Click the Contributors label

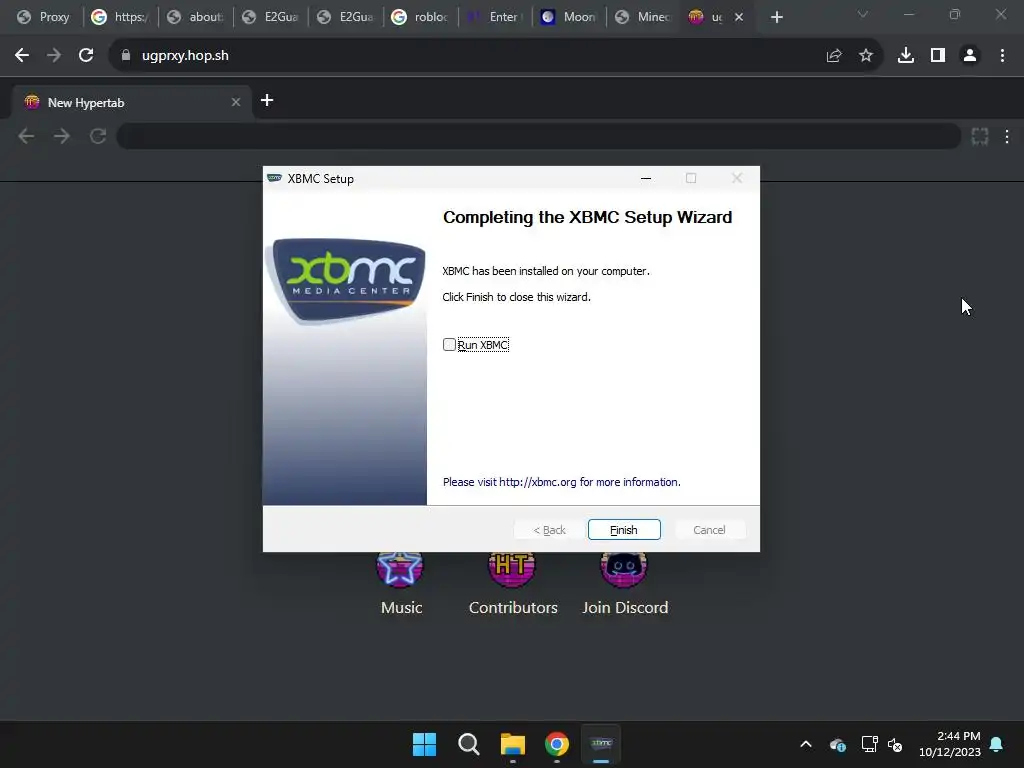pyautogui.click(x=513, y=607)
